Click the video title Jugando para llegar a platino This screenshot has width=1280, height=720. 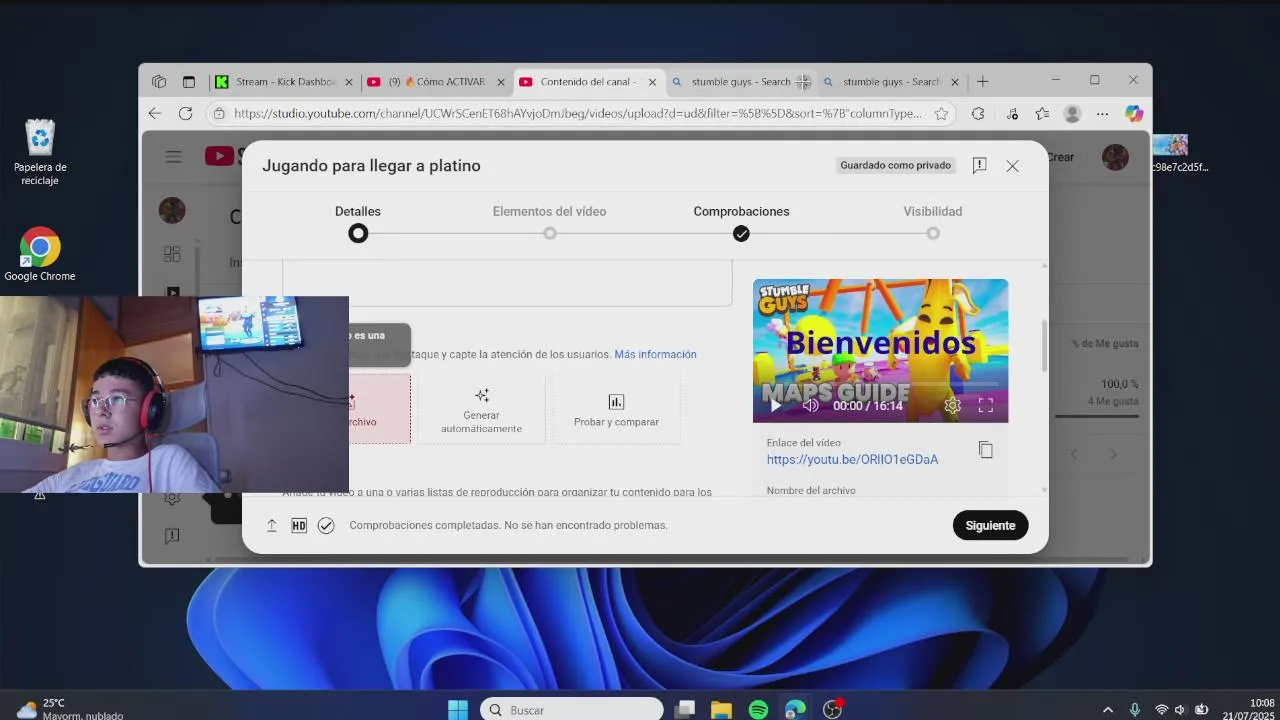point(371,166)
